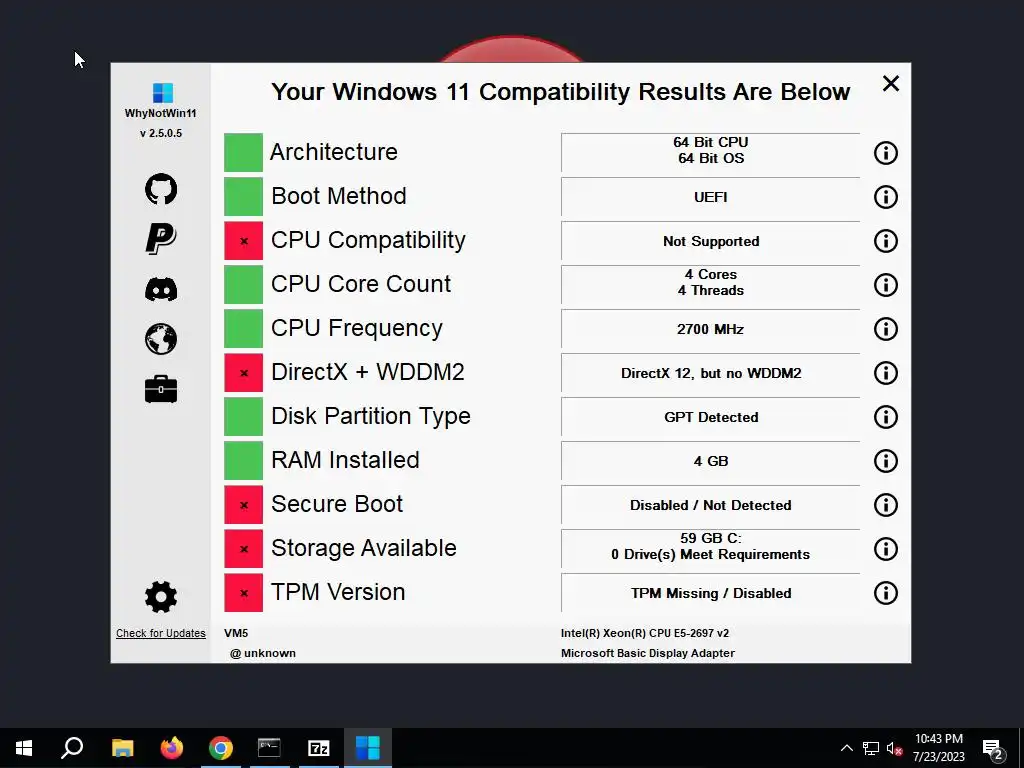Open network status tray icon
The height and width of the screenshot is (768, 1024).
(871, 748)
